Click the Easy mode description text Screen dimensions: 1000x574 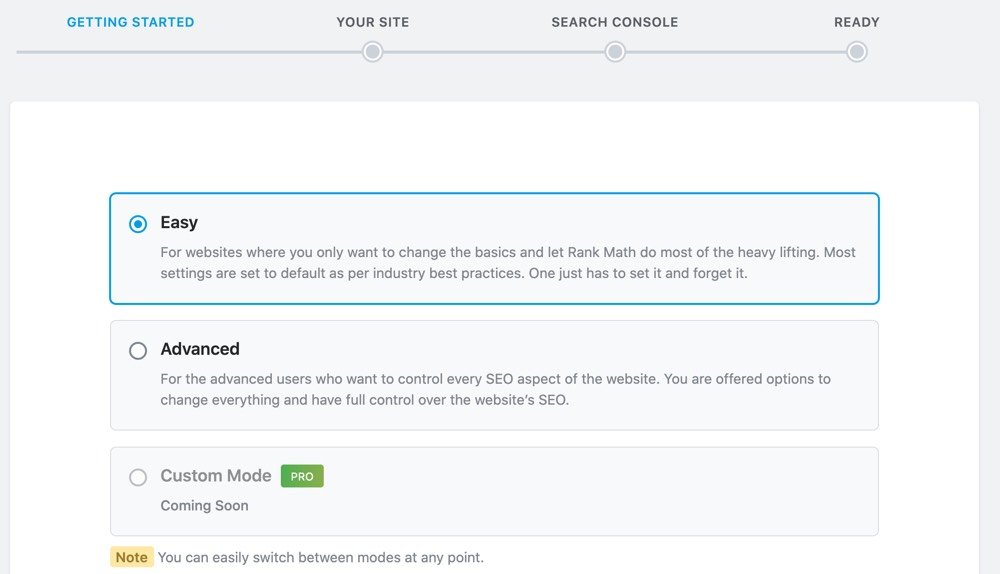[x=508, y=263]
